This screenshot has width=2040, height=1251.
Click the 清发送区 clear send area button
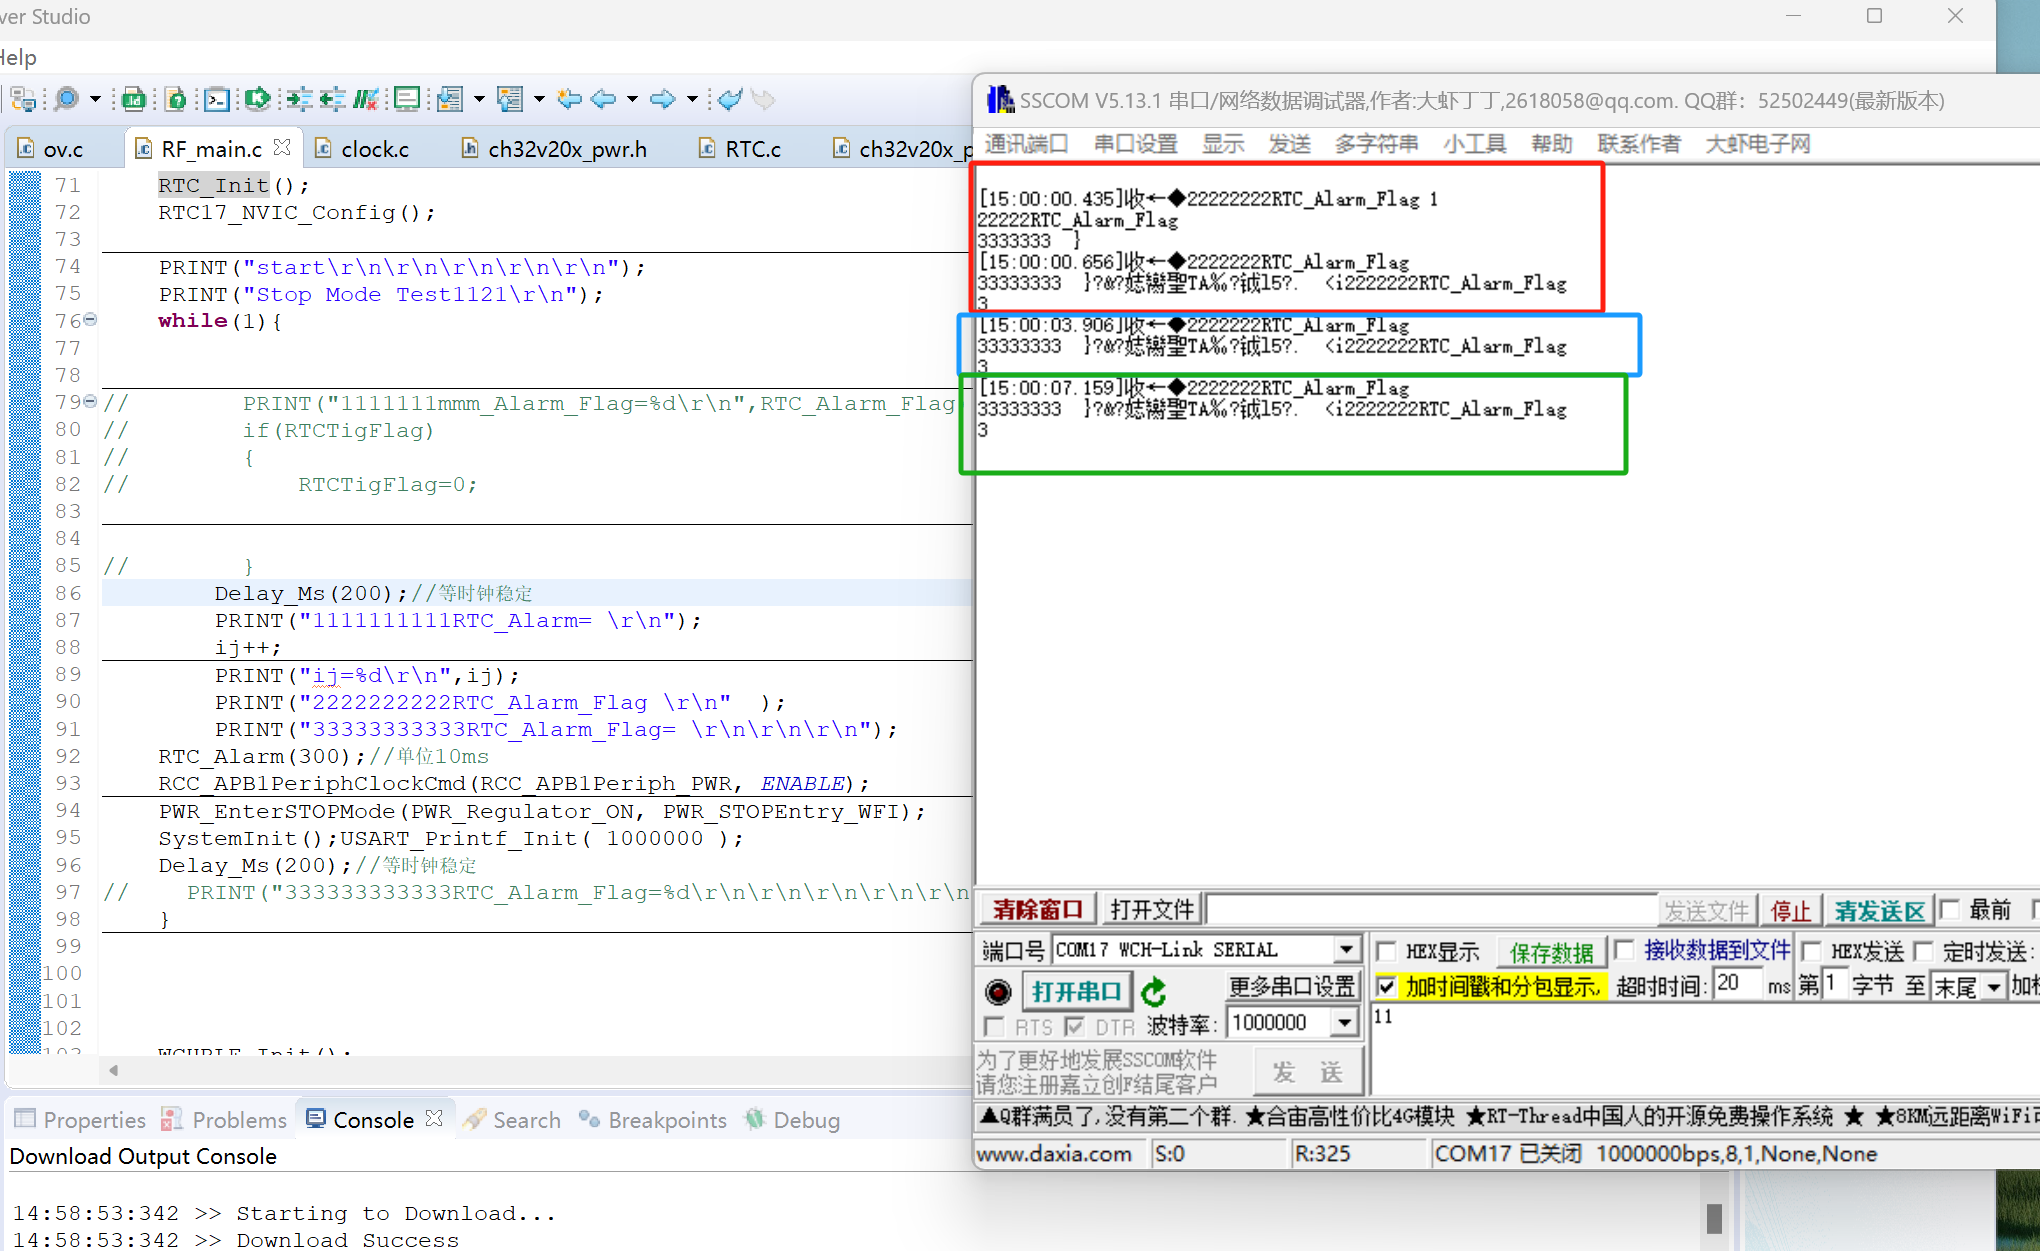click(x=1879, y=910)
